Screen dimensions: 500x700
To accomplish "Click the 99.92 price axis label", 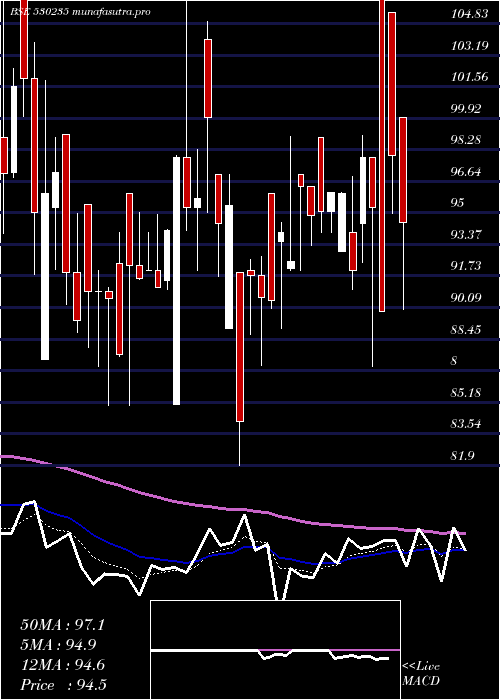I will (467, 108).
